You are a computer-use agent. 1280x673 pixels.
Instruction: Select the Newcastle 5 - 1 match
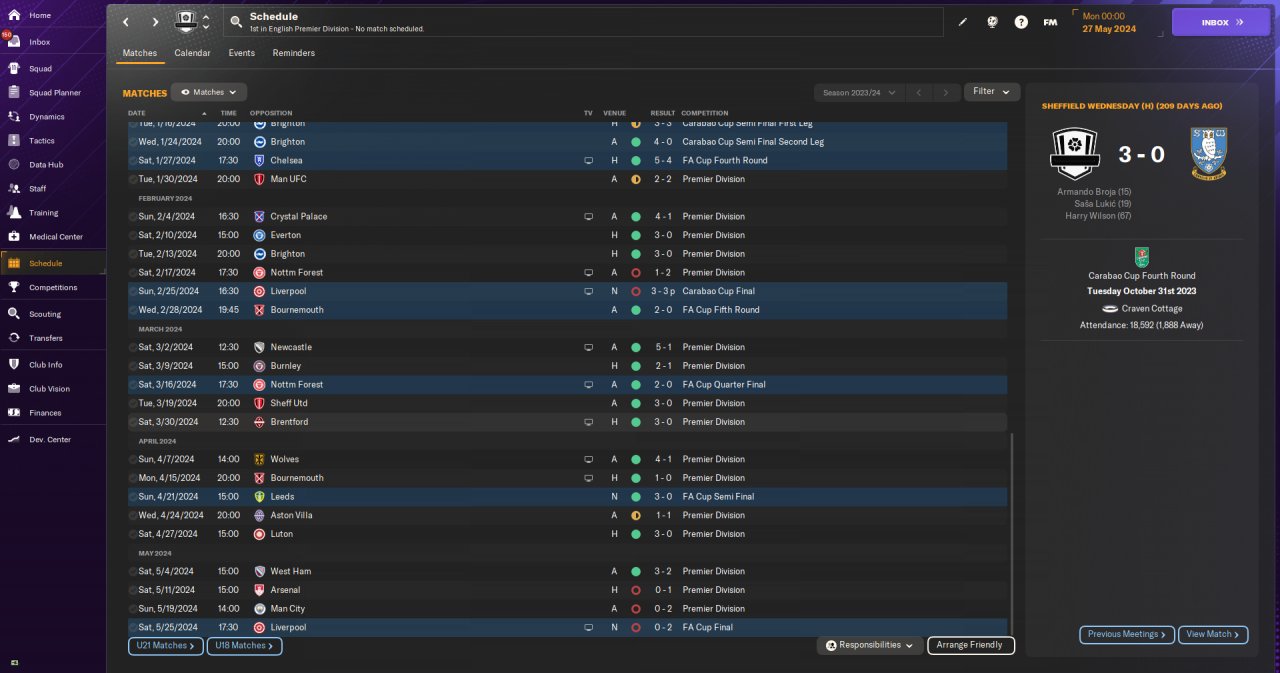pyautogui.click(x=567, y=347)
